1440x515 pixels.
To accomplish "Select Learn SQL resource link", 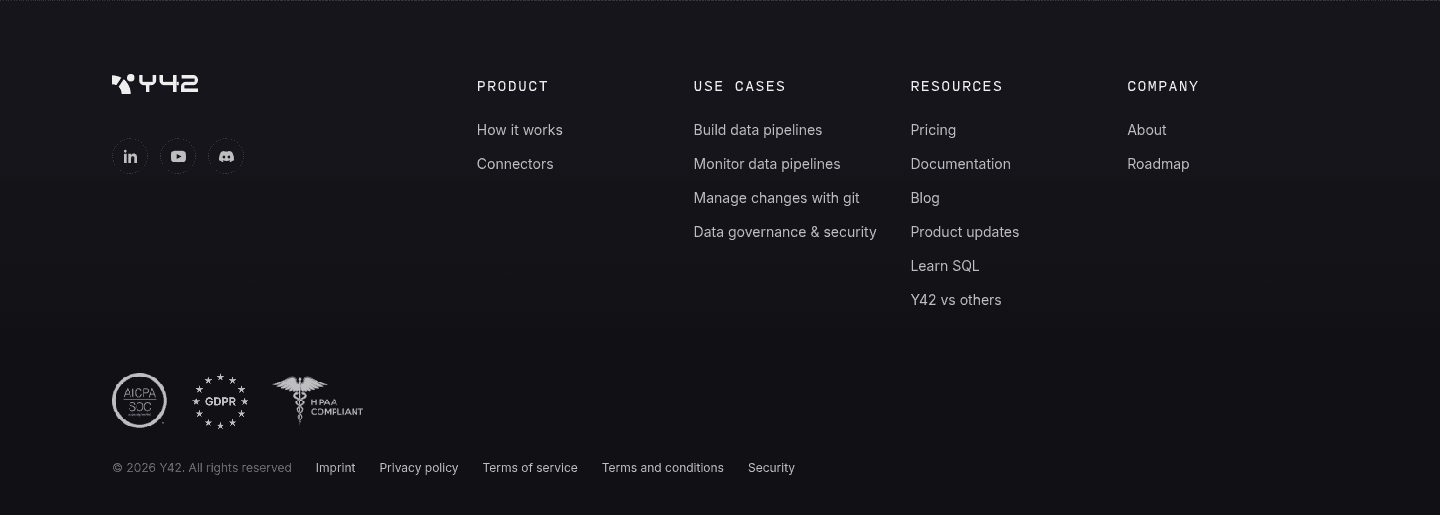I will click(945, 266).
